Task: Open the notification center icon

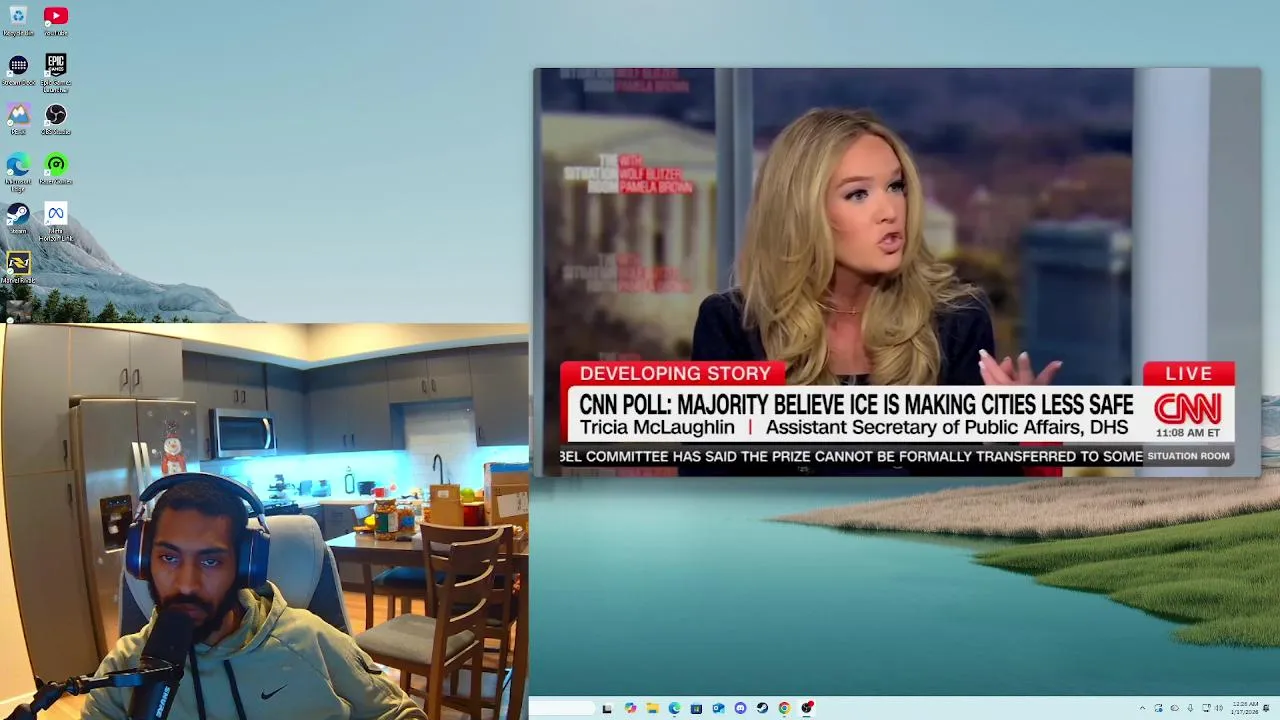Action: (1267, 708)
